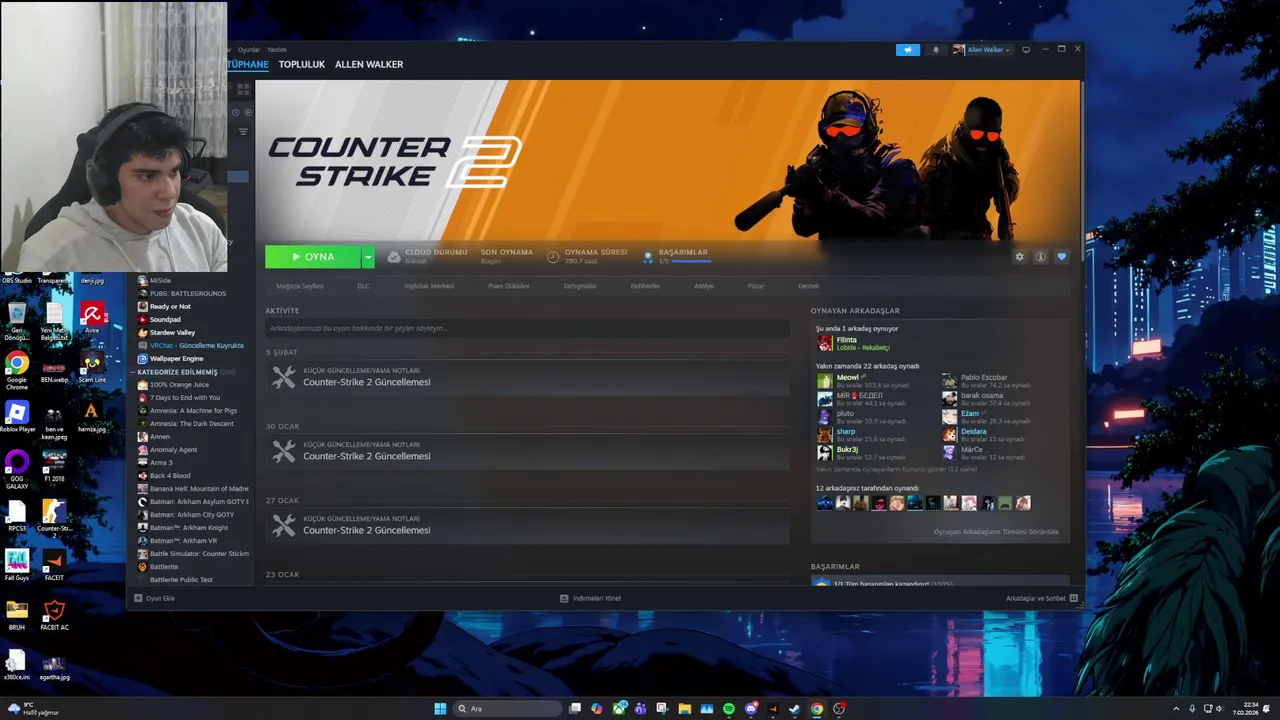
Task: Open Atölye tab
Action: click(704, 286)
